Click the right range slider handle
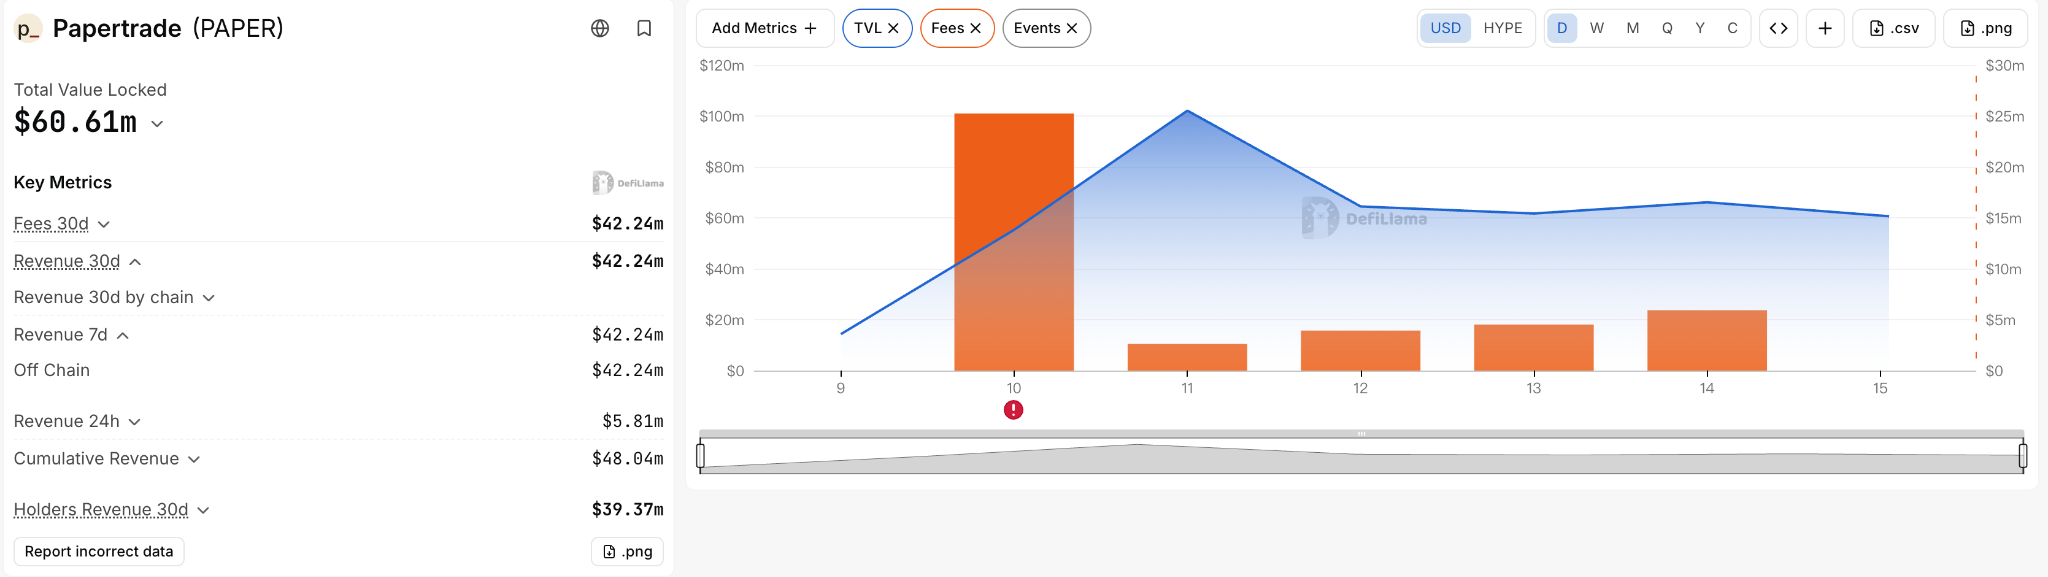Image resolution: width=2048 pixels, height=577 pixels. pyautogui.click(x=2023, y=456)
